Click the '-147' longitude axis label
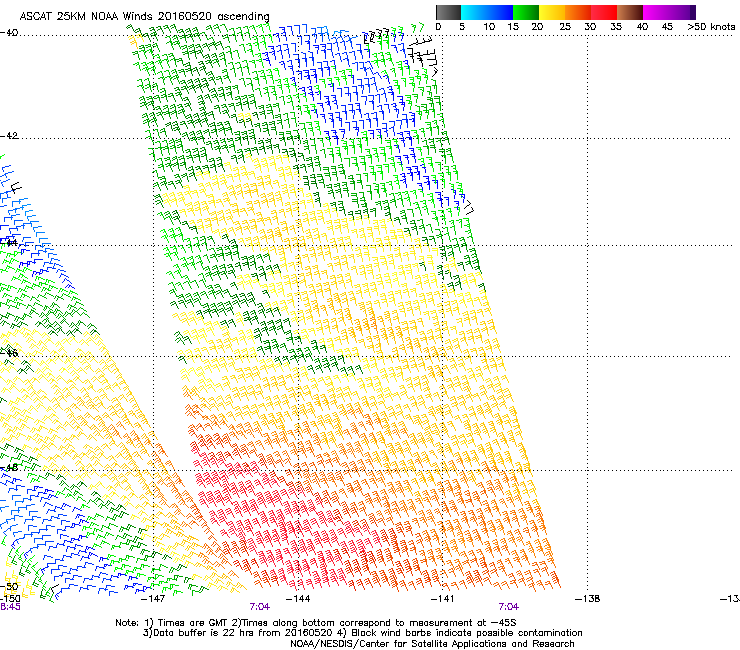The width and height of the screenshot is (740, 650). click(x=153, y=599)
